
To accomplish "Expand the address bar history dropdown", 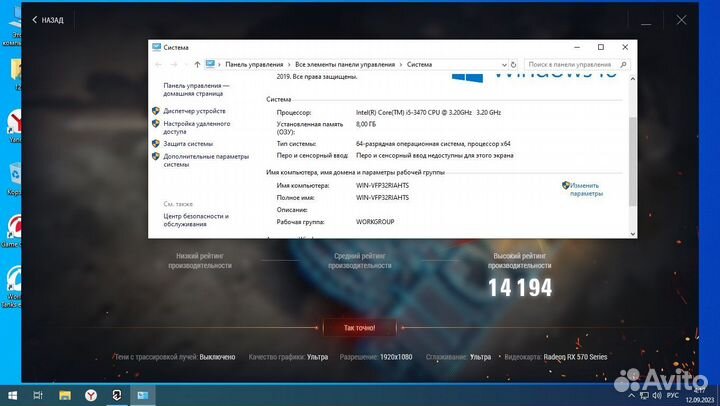I will [504, 65].
